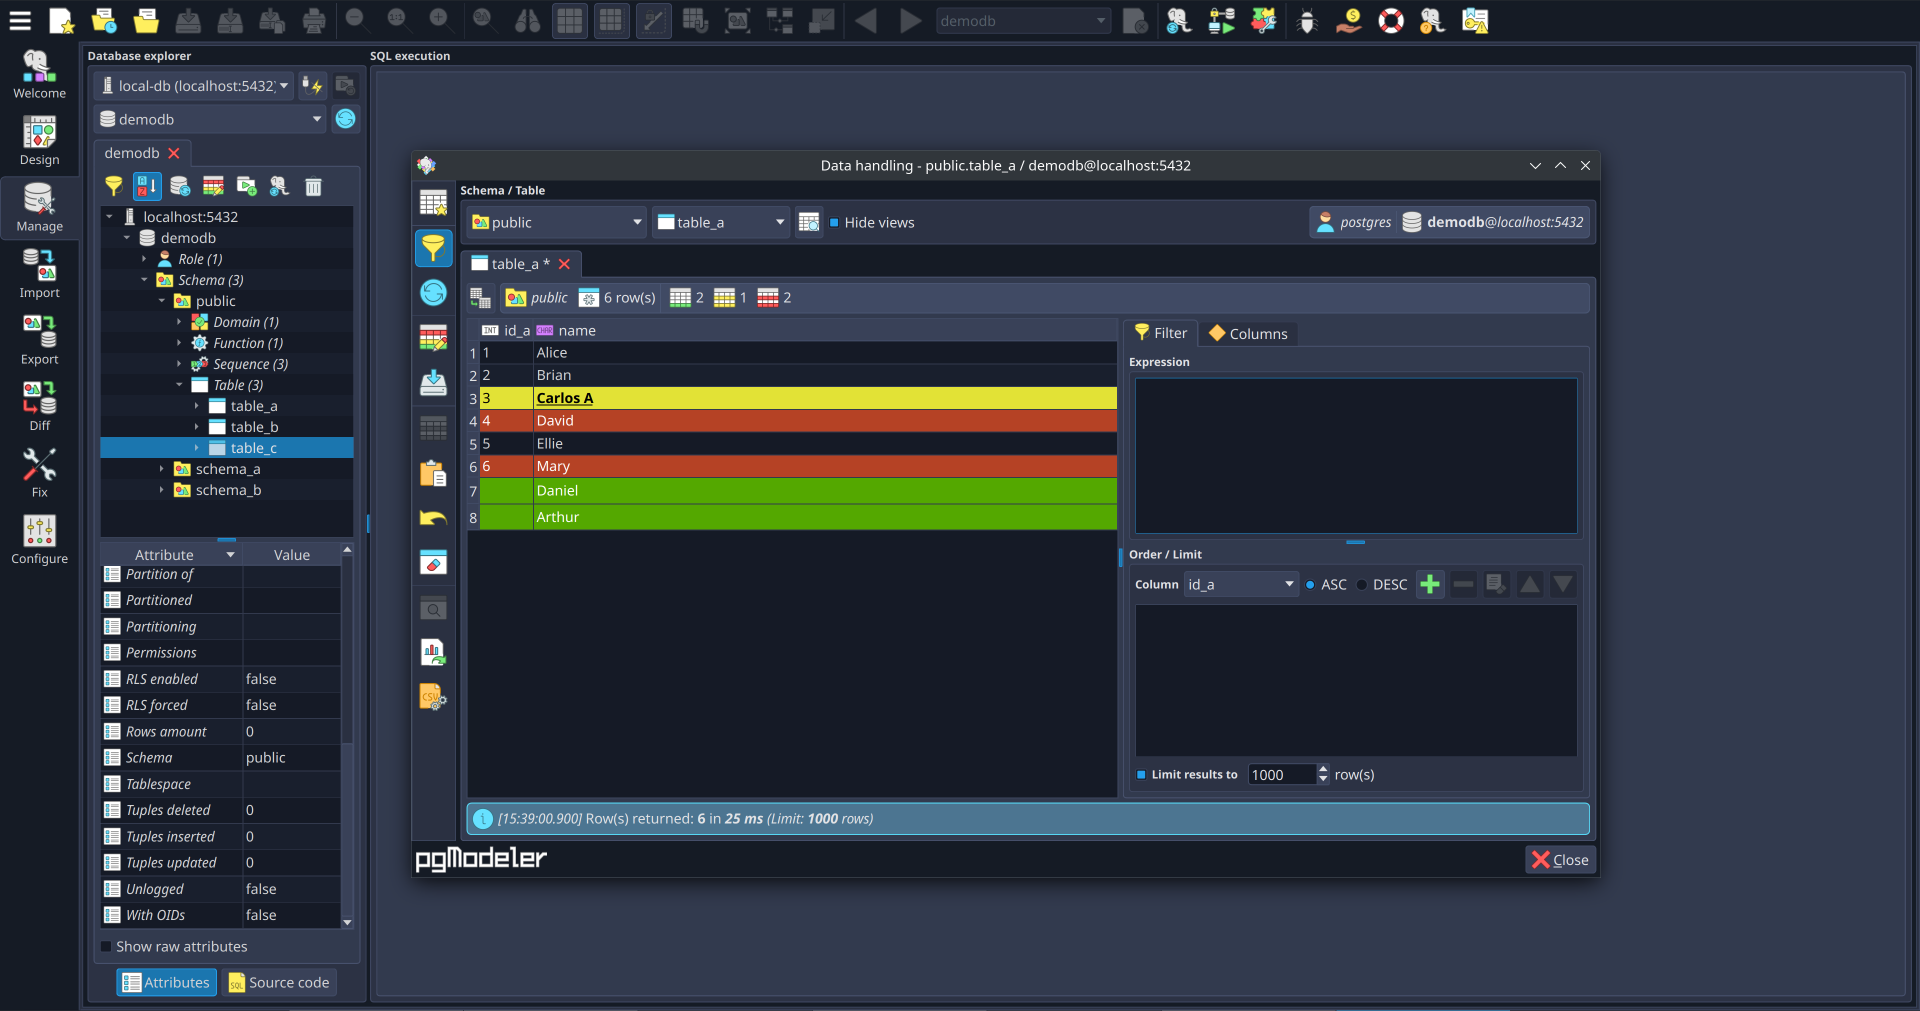Paste rows using the clipboard icon
This screenshot has height=1011, width=1920.
click(433, 473)
